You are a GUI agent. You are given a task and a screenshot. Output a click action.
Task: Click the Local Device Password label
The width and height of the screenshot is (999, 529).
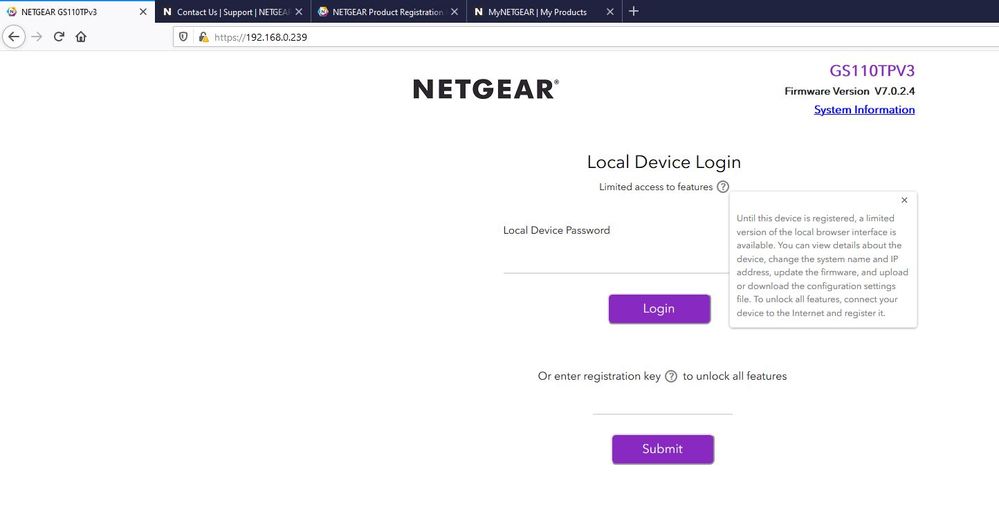point(556,230)
